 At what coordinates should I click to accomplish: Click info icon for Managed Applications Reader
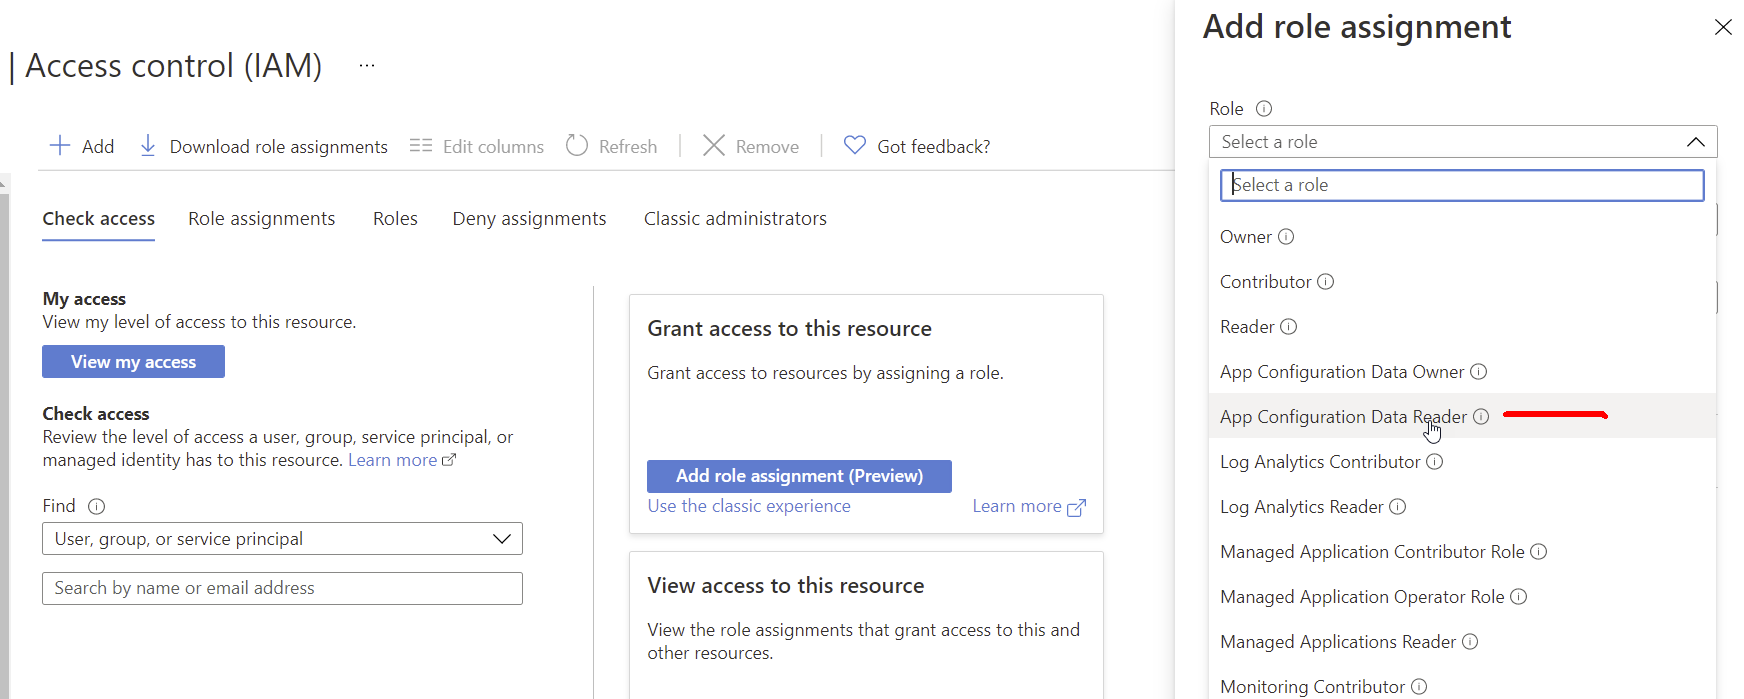pyautogui.click(x=1470, y=642)
